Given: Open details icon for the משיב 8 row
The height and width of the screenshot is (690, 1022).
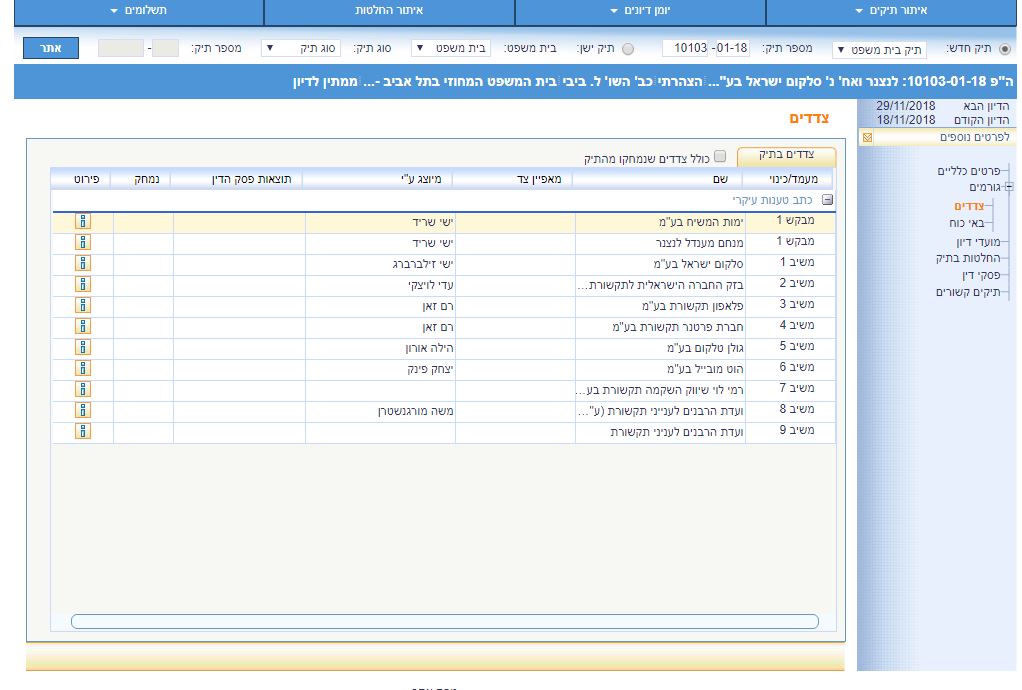Looking at the screenshot, I should tap(83, 410).
